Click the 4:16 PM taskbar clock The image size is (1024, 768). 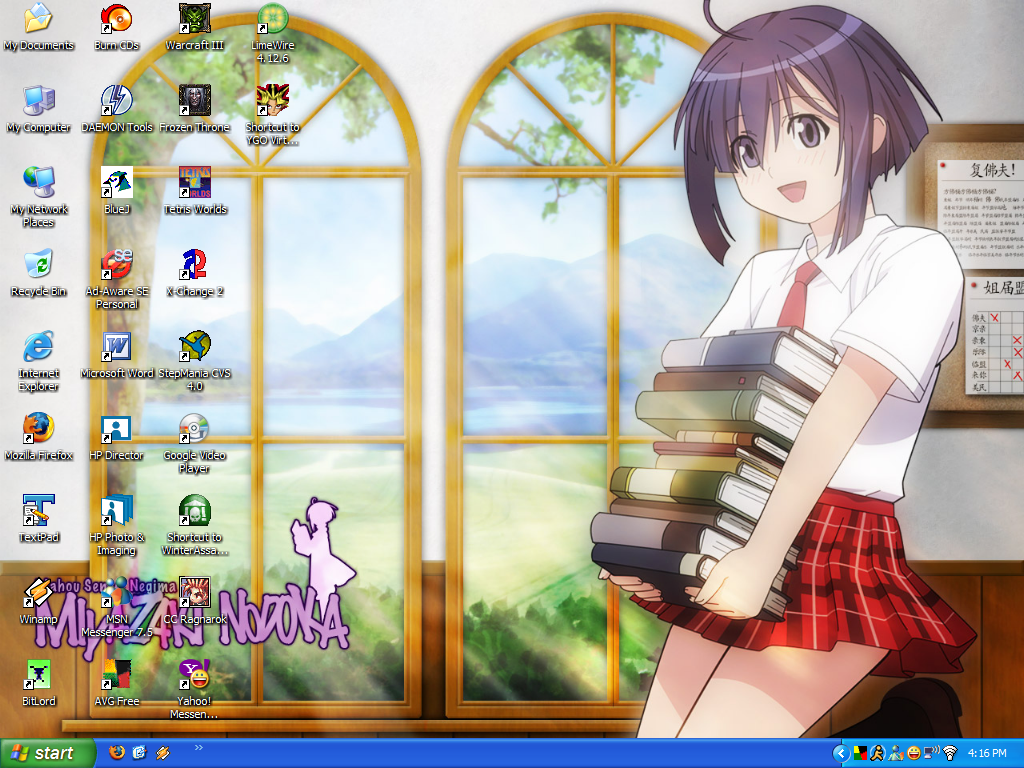(x=987, y=754)
